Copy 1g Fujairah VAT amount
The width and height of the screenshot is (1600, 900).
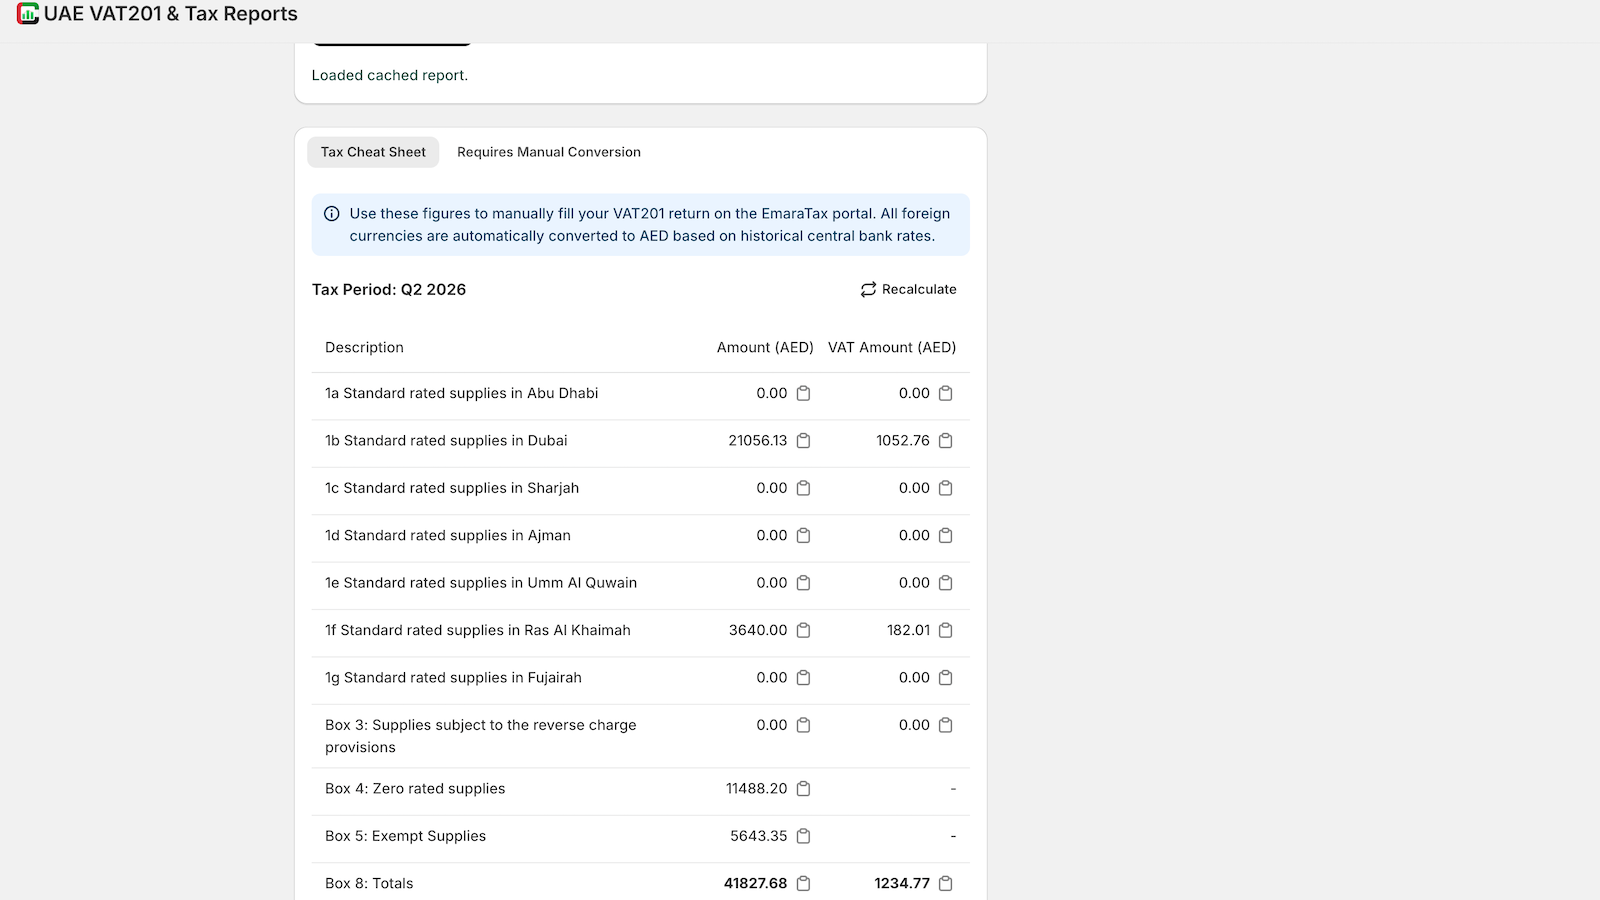coord(946,678)
